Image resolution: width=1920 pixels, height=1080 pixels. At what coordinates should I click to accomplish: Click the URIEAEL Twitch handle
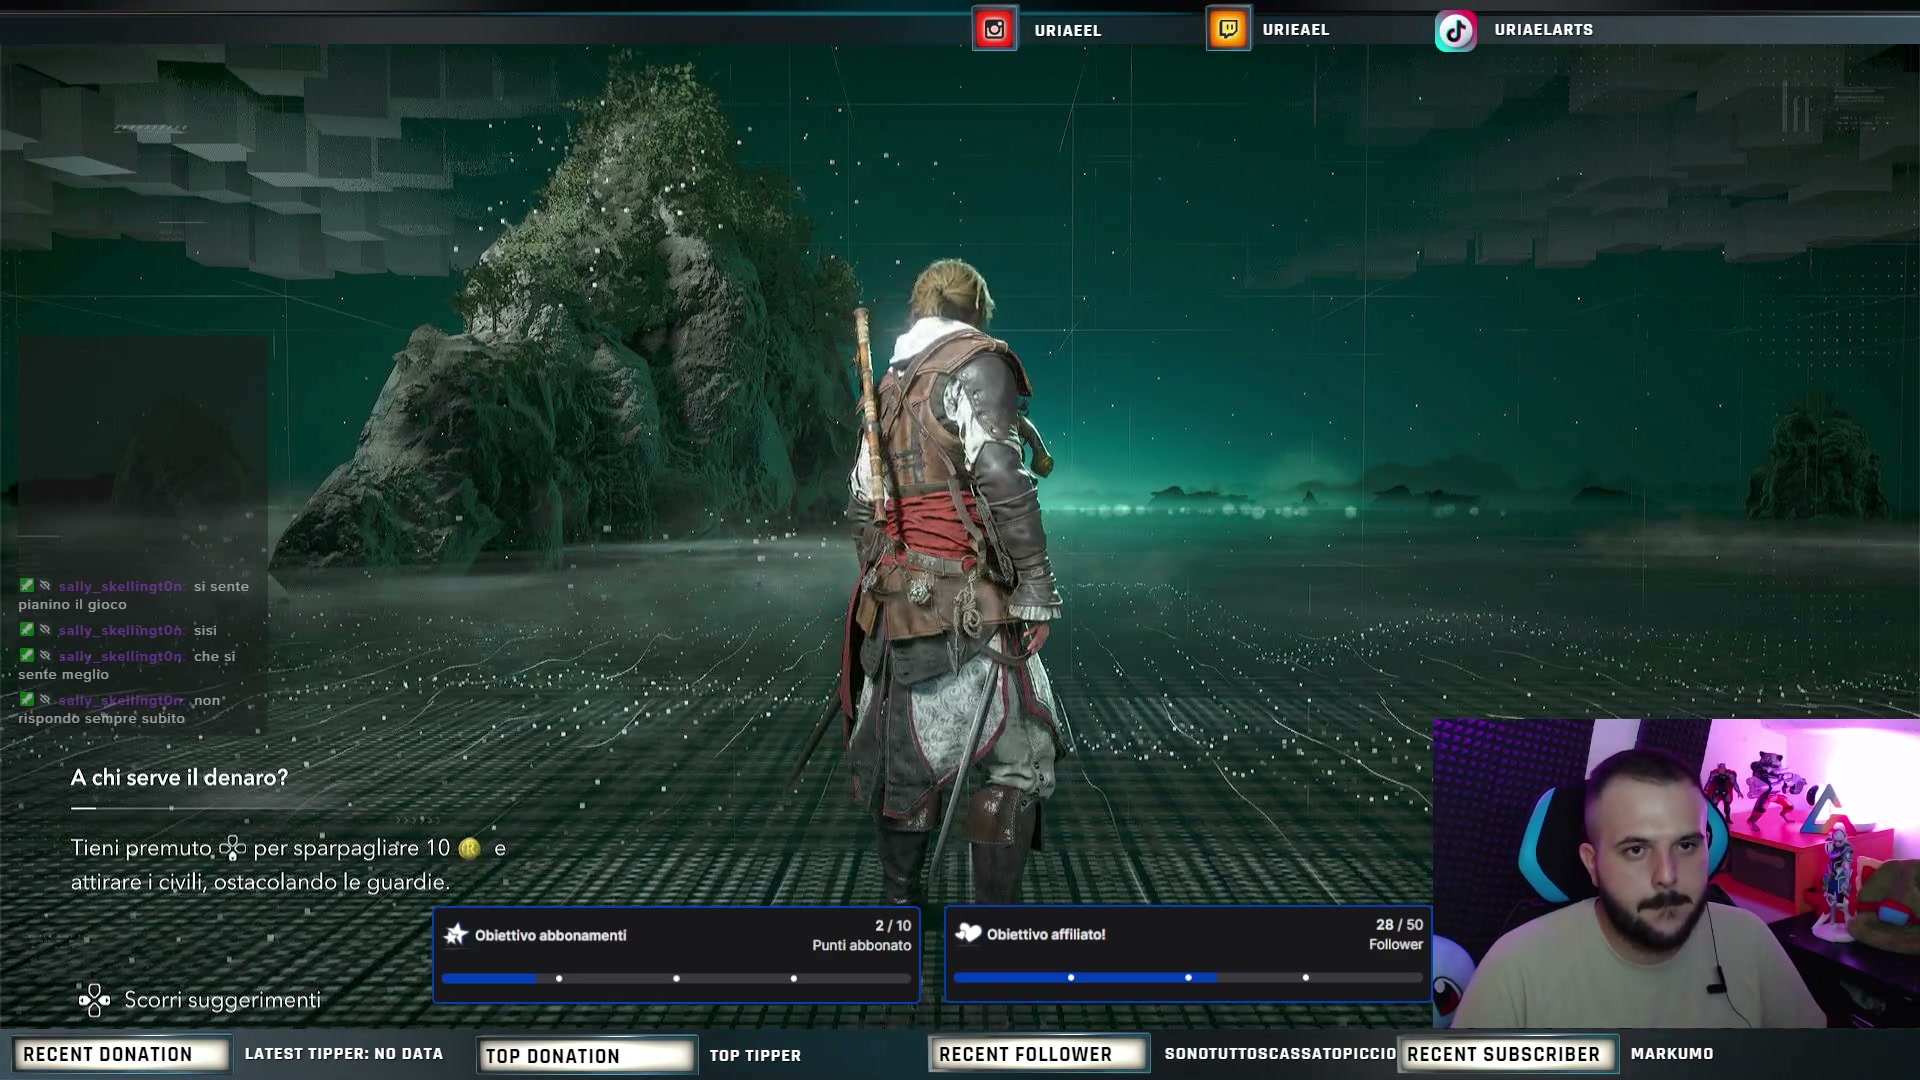pos(1296,29)
